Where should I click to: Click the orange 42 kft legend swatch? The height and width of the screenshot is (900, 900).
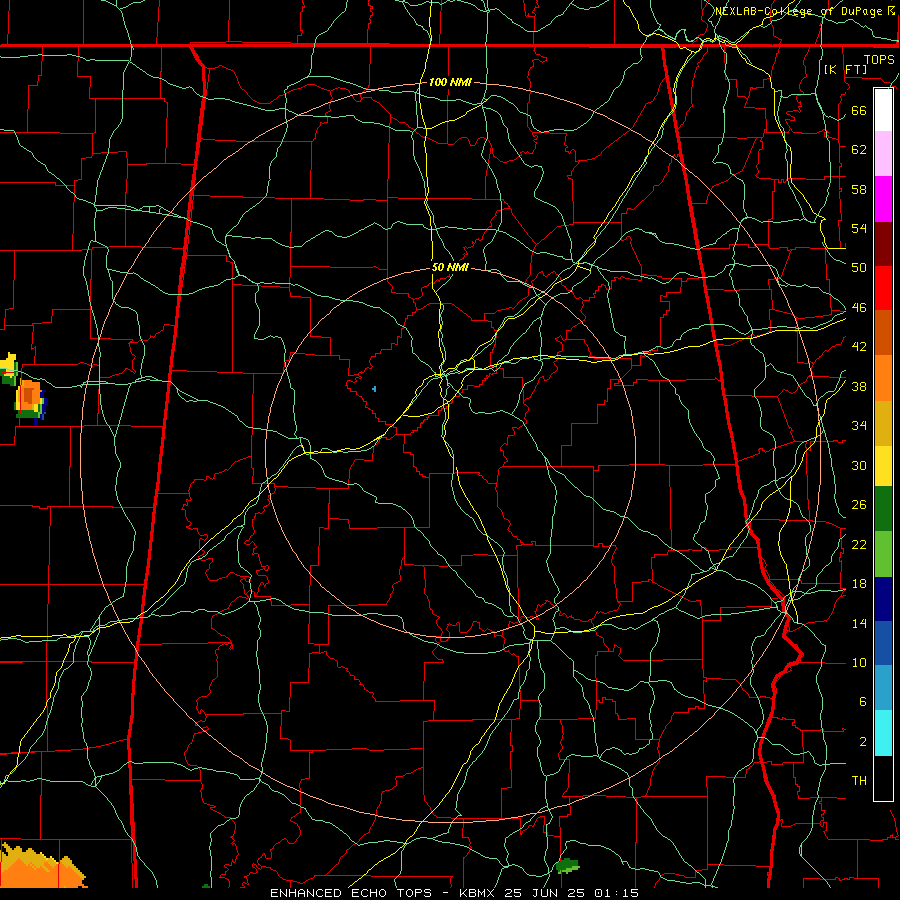pyautogui.click(x=883, y=378)
